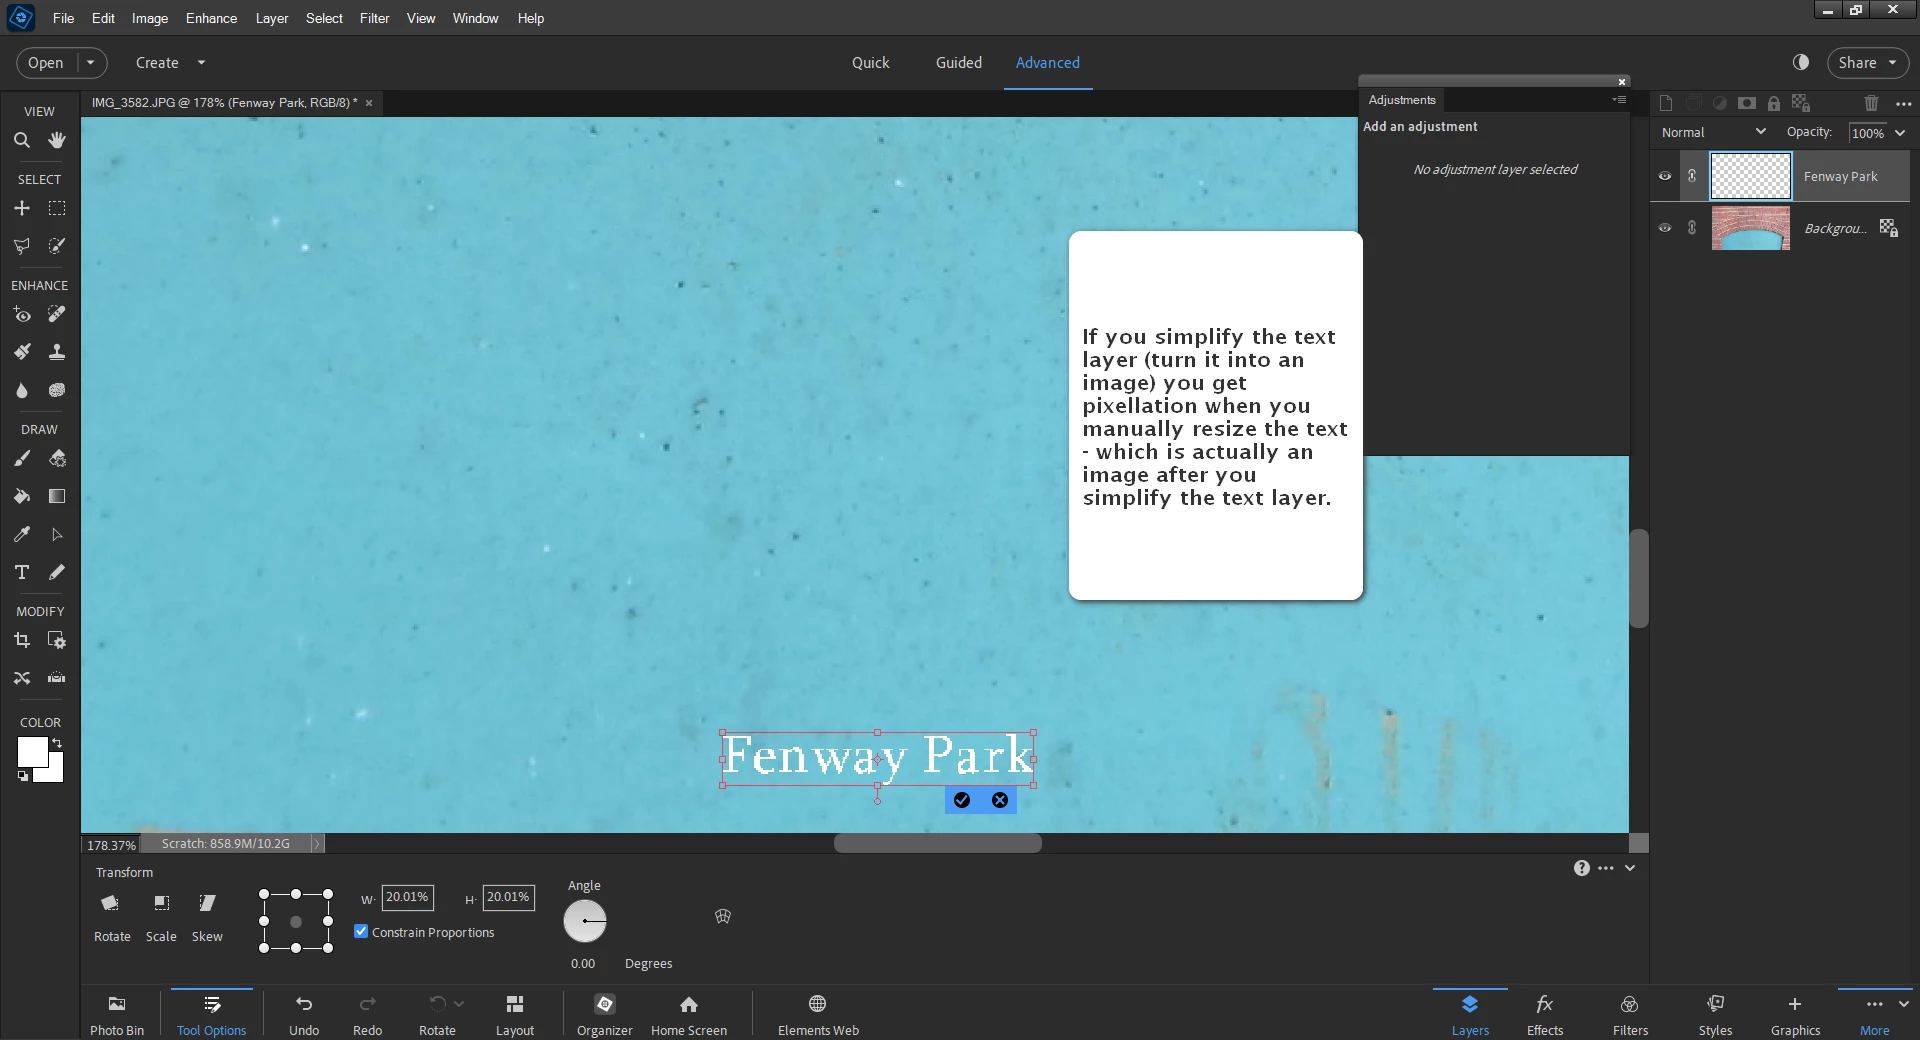Image resolution: width=1920 pixels, height=1040 pixels.
Task: Open the Enhance menu
Action: coord(211,18)
